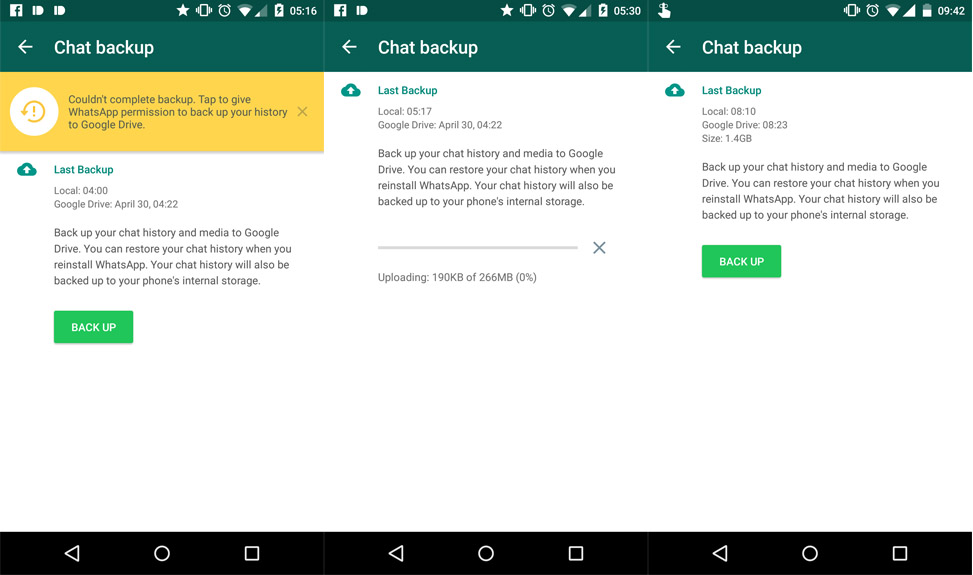
Task: Click cloud upload icon beside Local: 08:10 backup
Action: [x=675, y=91]
